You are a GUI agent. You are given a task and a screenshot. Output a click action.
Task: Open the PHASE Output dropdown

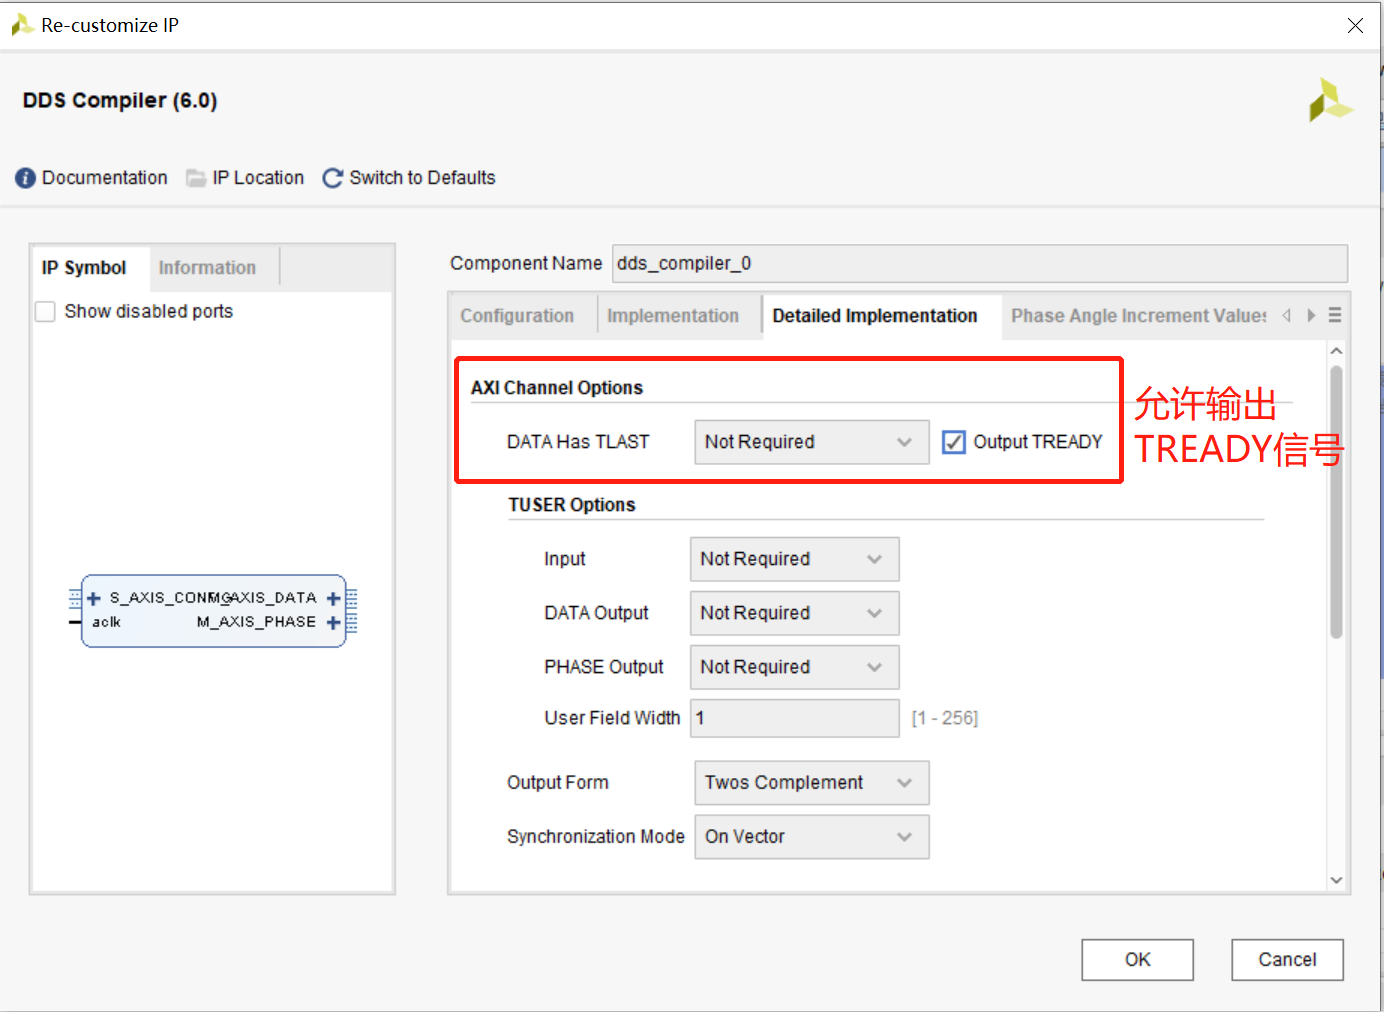(x=795, y=667)
